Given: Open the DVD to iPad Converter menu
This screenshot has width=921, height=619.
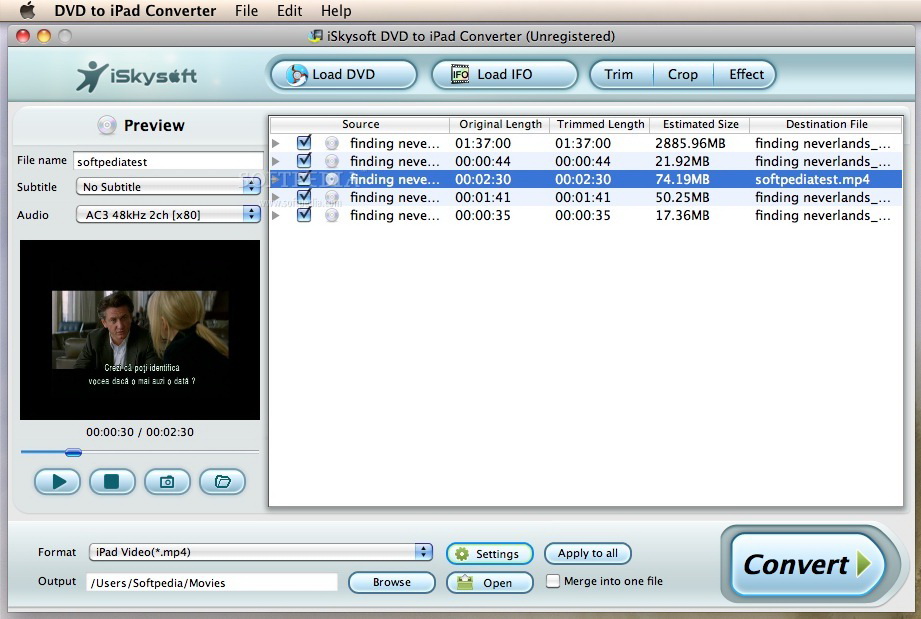Looking at the screenshot, I should [135, 11].
